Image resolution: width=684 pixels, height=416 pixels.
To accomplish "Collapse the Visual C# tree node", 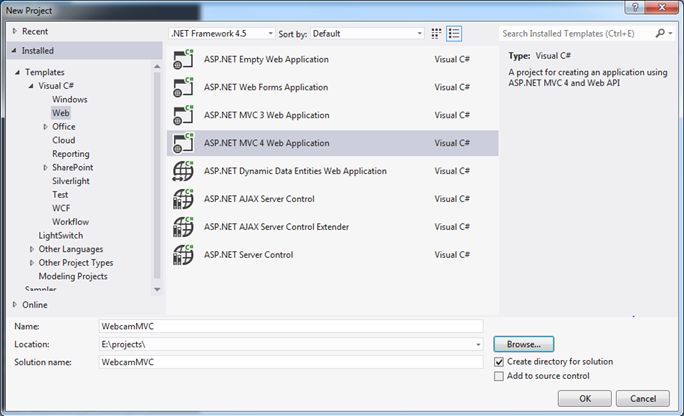I will [x=31, y=86].
